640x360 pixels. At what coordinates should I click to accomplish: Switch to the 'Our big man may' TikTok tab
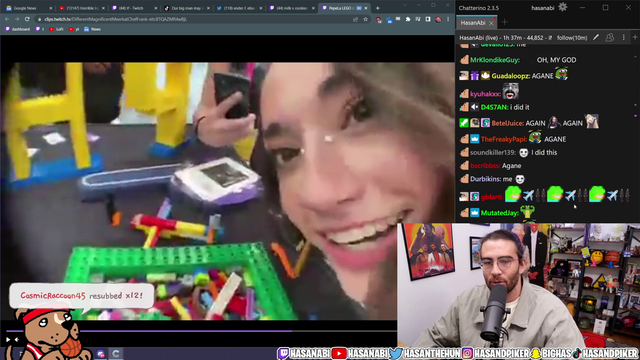[x=187, y=8]
